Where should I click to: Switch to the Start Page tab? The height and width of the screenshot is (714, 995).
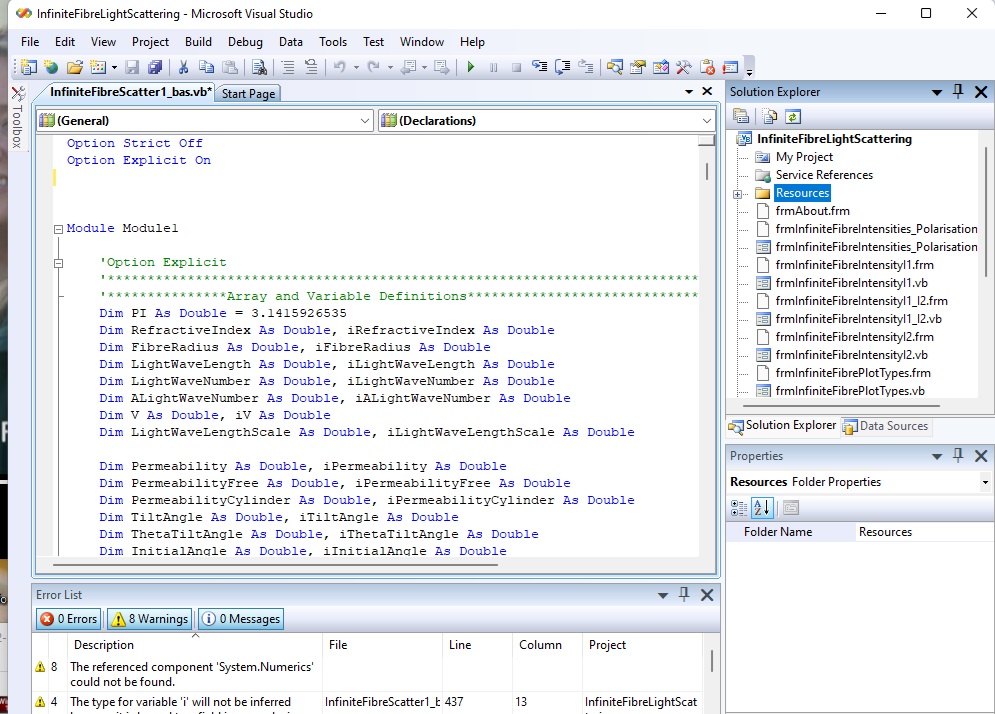click(248, 93)
